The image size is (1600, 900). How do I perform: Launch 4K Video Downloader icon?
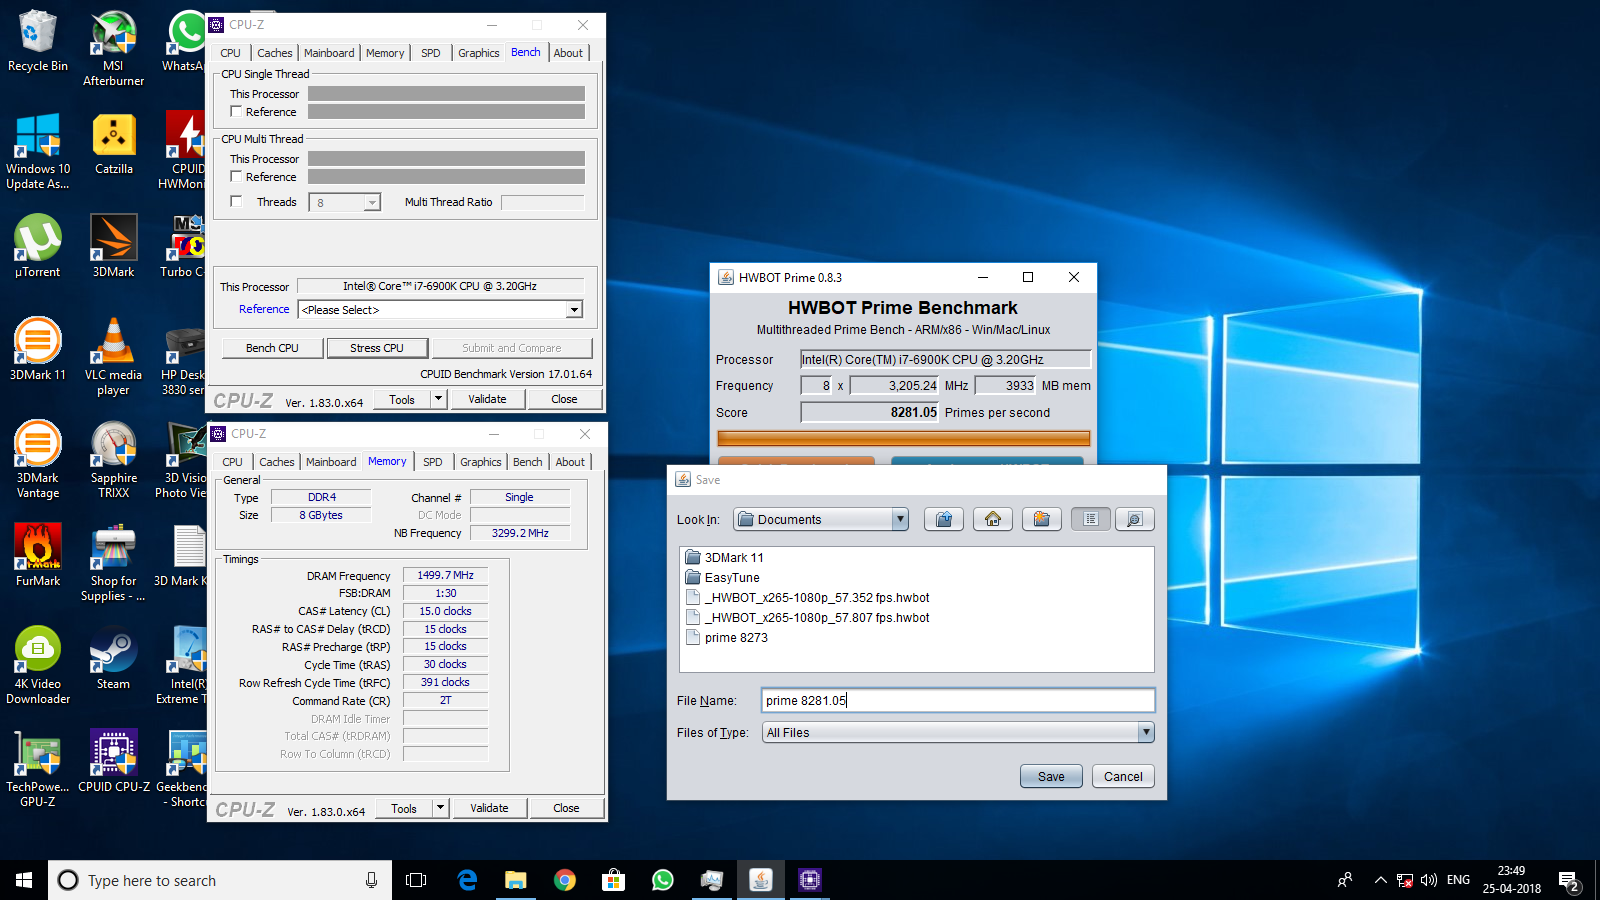pyautogui.click(x=38, y=666)
